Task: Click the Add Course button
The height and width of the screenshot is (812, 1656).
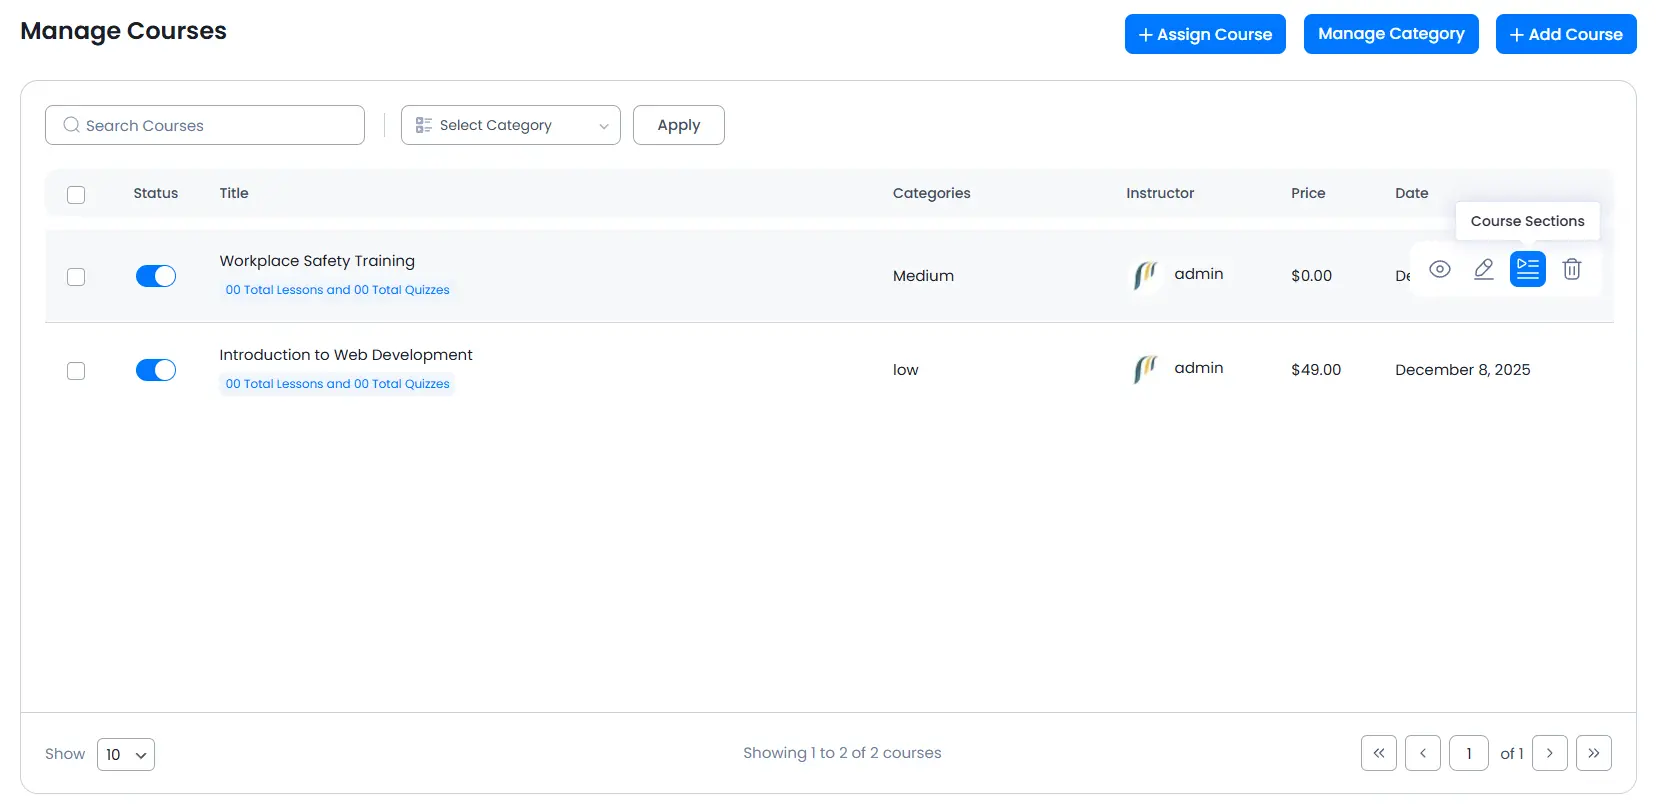Action: [1565, 34]
